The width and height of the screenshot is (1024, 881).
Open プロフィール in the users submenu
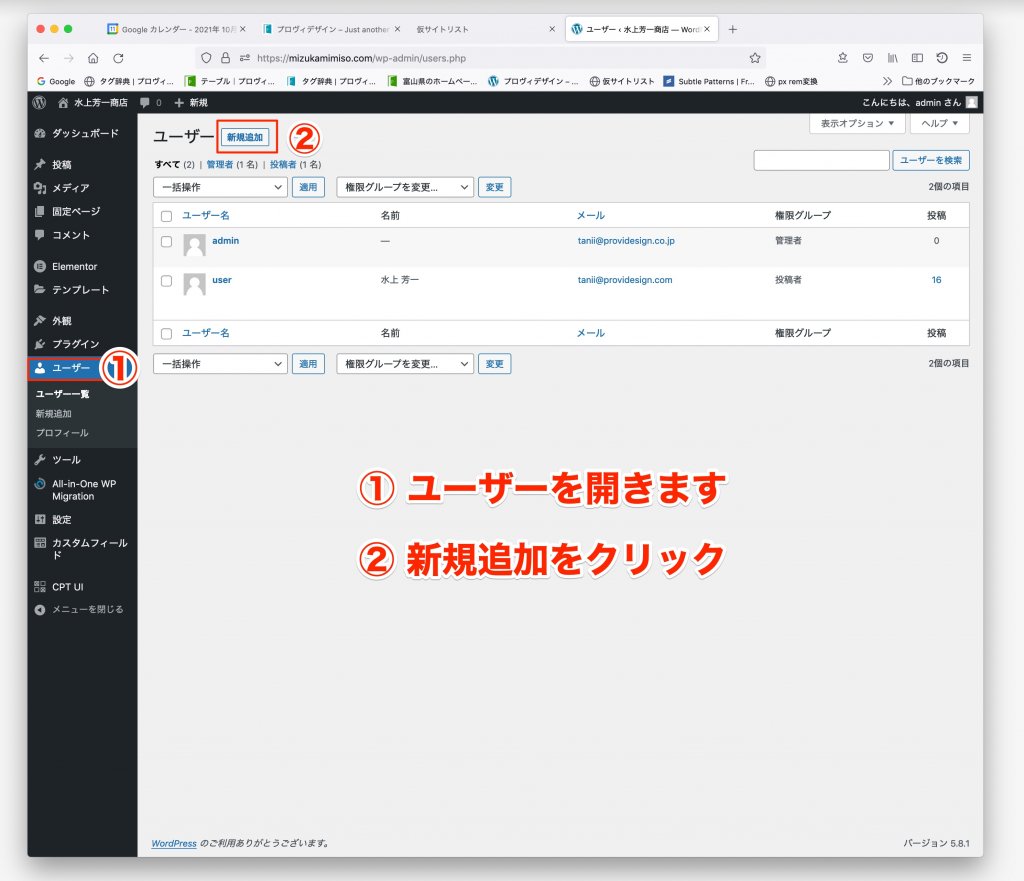(62, 433)
